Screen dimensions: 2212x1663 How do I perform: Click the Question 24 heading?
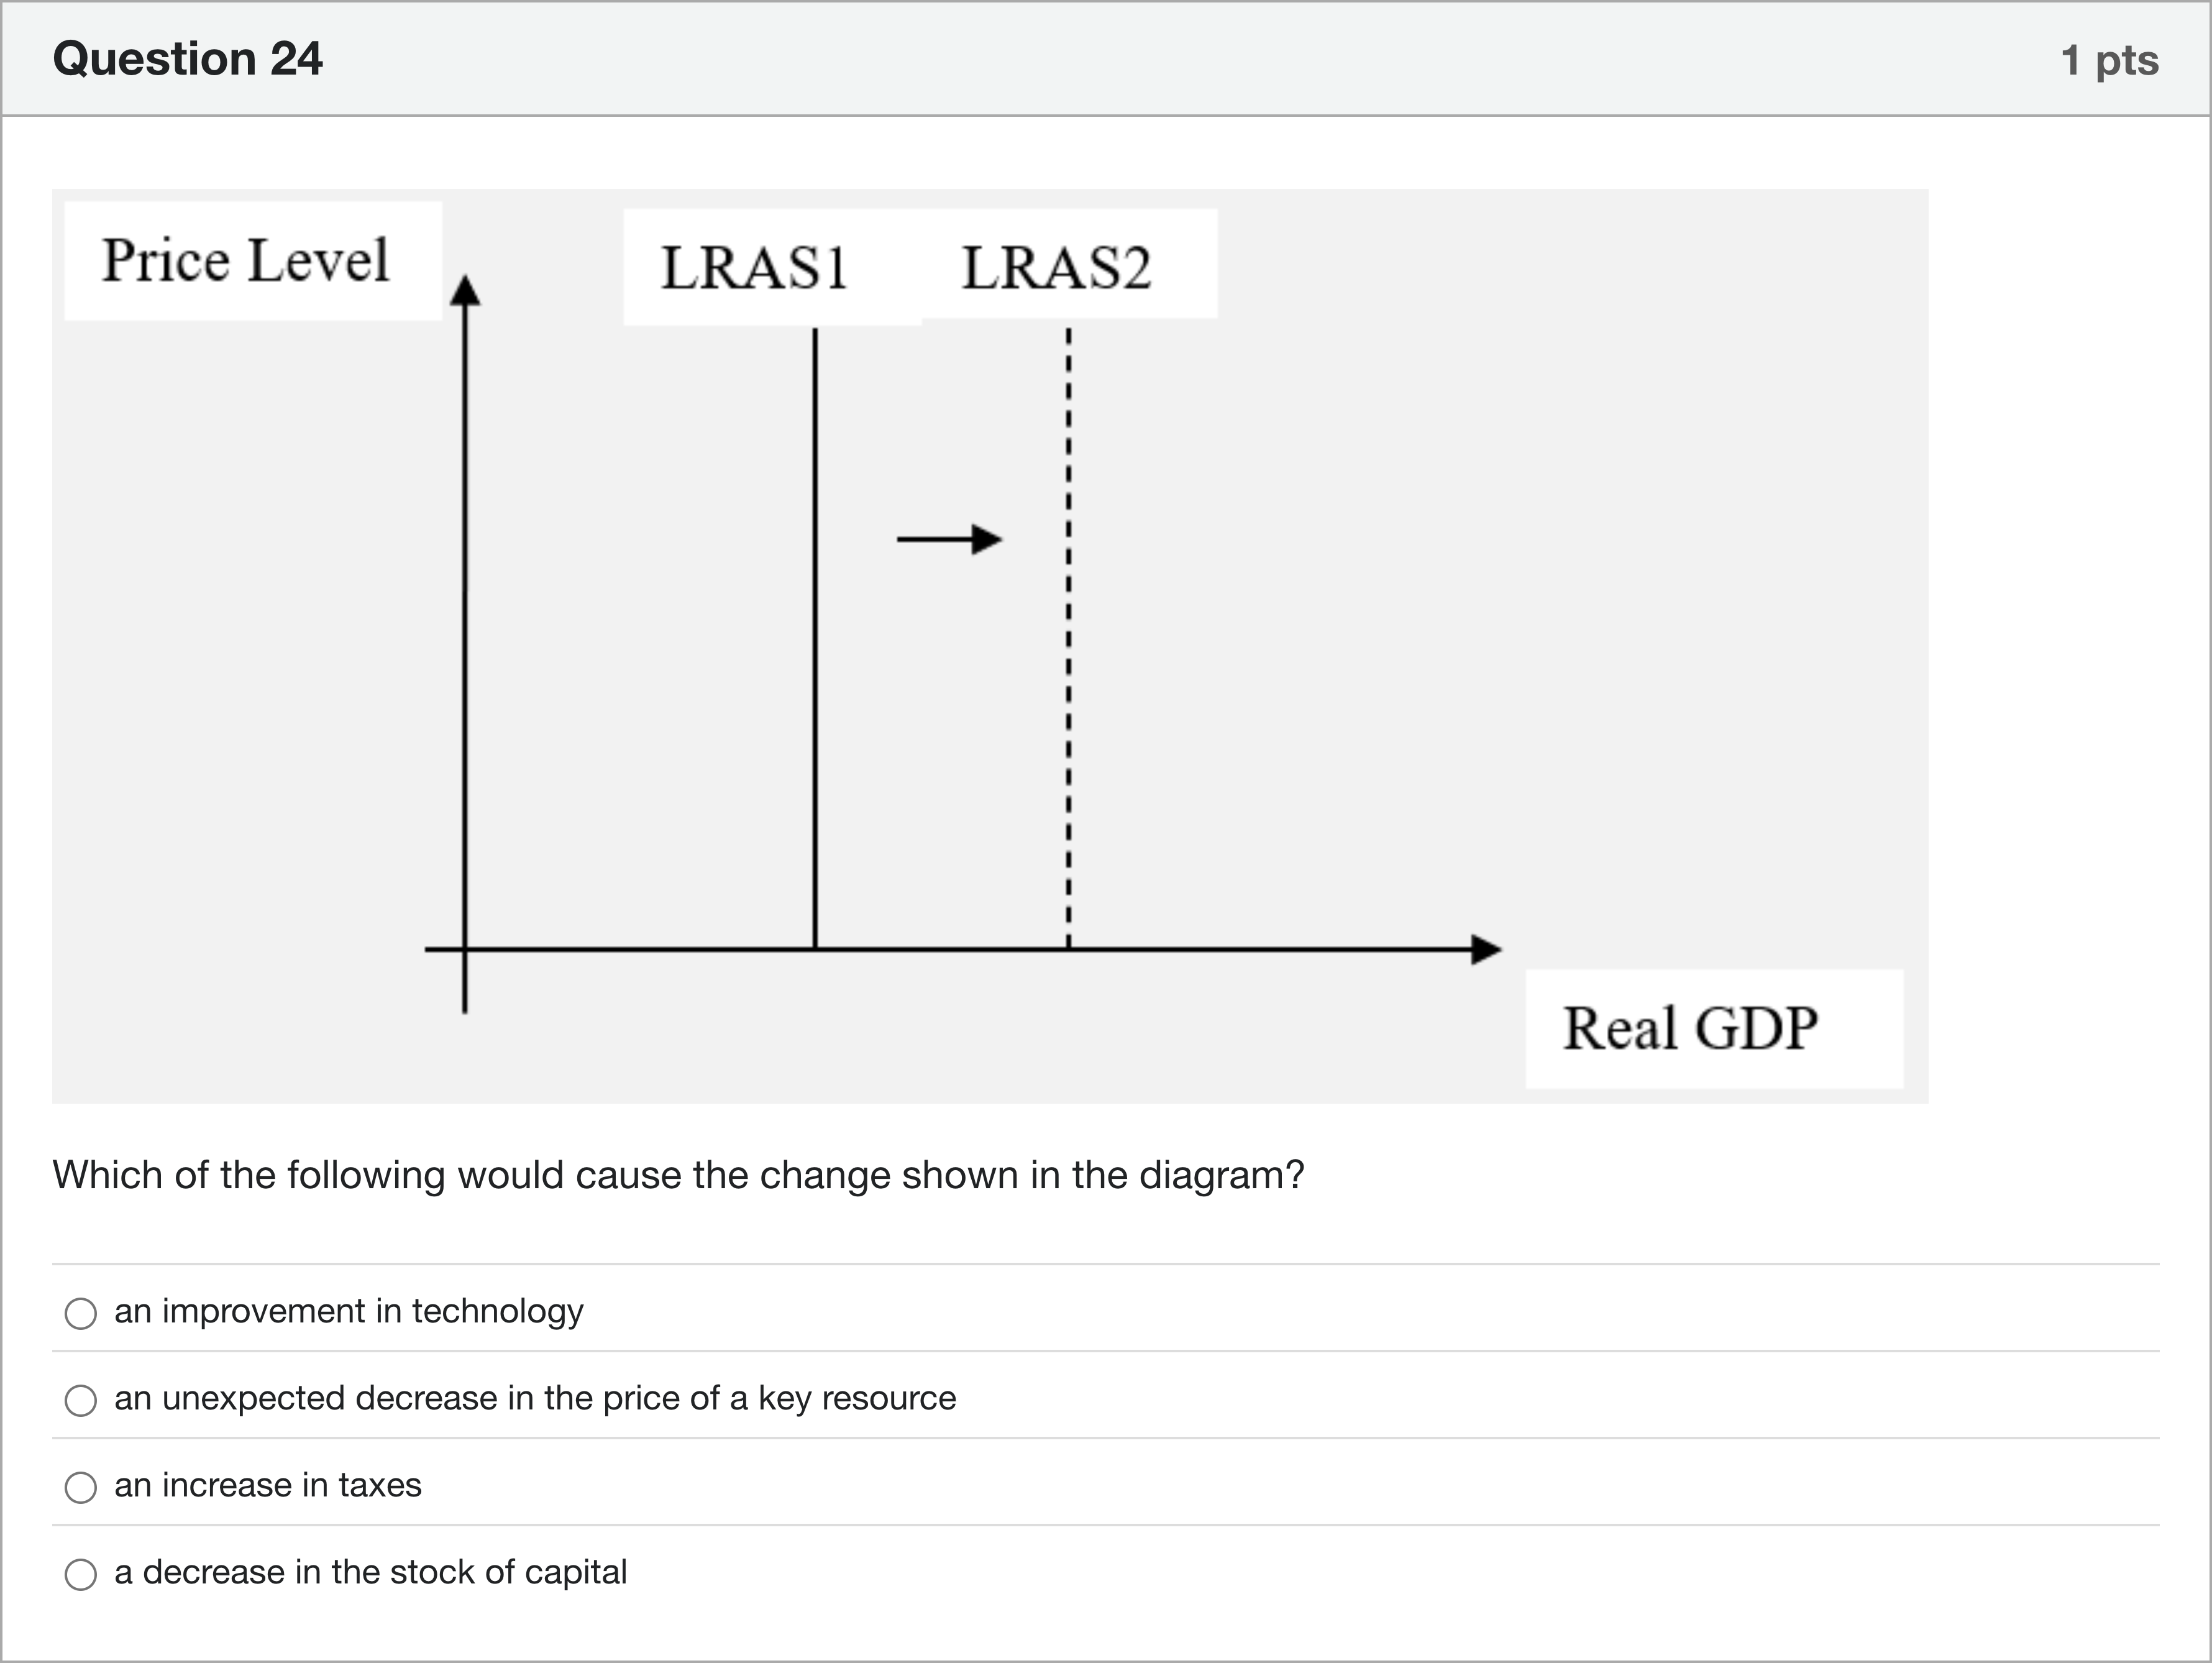188,58
